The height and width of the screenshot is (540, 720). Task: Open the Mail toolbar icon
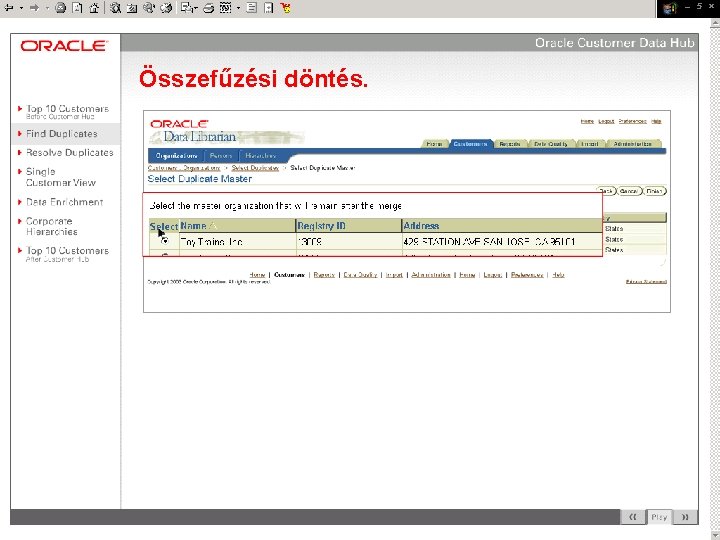186,8
